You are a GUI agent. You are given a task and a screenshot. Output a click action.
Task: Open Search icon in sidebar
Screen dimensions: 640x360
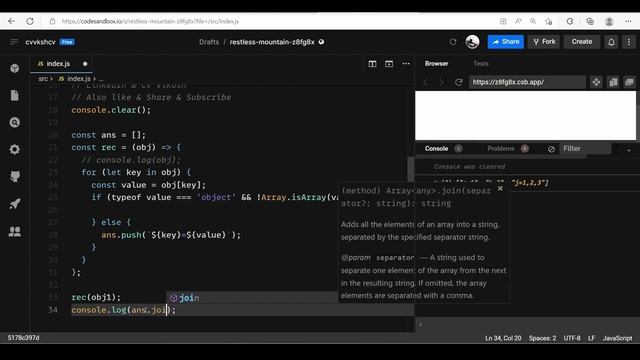(15, 122)
